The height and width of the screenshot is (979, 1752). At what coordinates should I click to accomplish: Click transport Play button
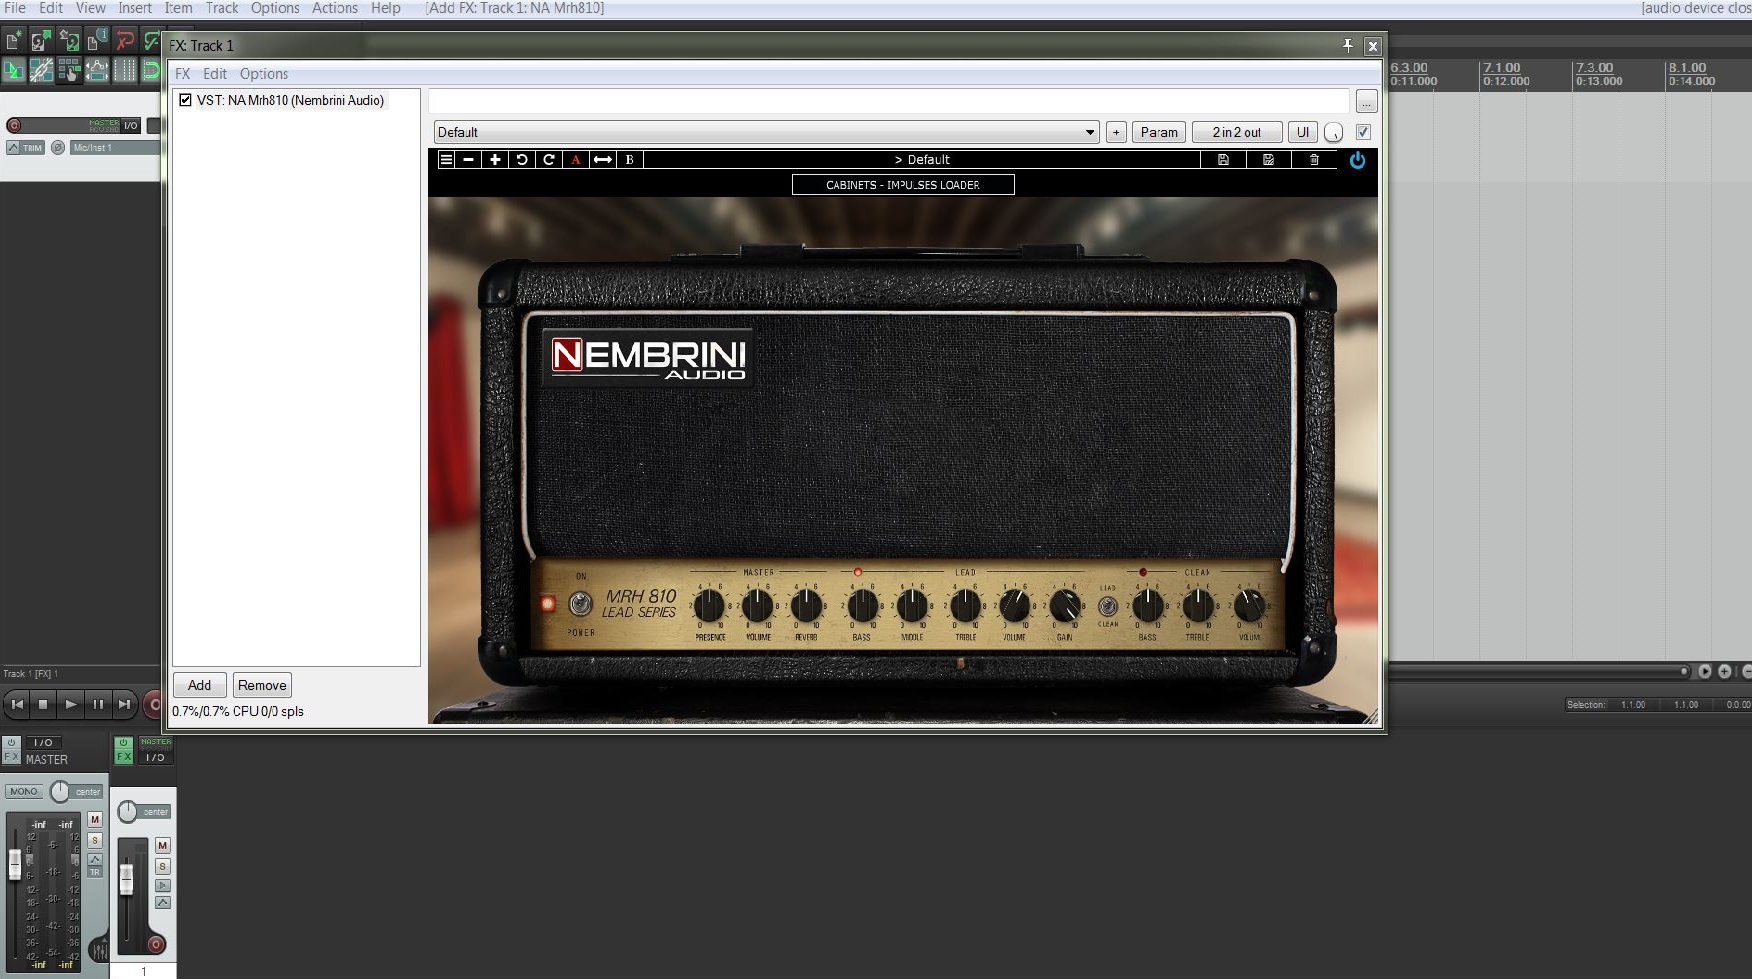pos(70,704)
